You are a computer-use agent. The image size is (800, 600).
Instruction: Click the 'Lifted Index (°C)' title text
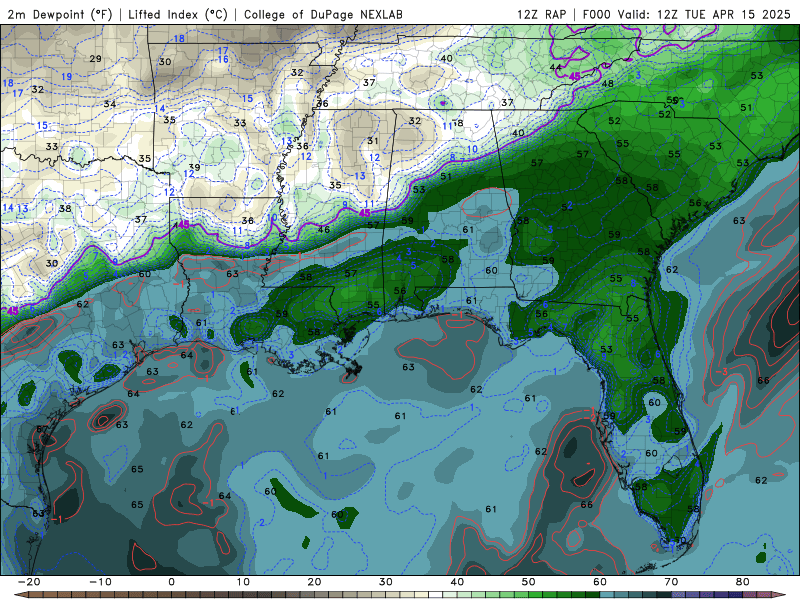click(178, 14)
